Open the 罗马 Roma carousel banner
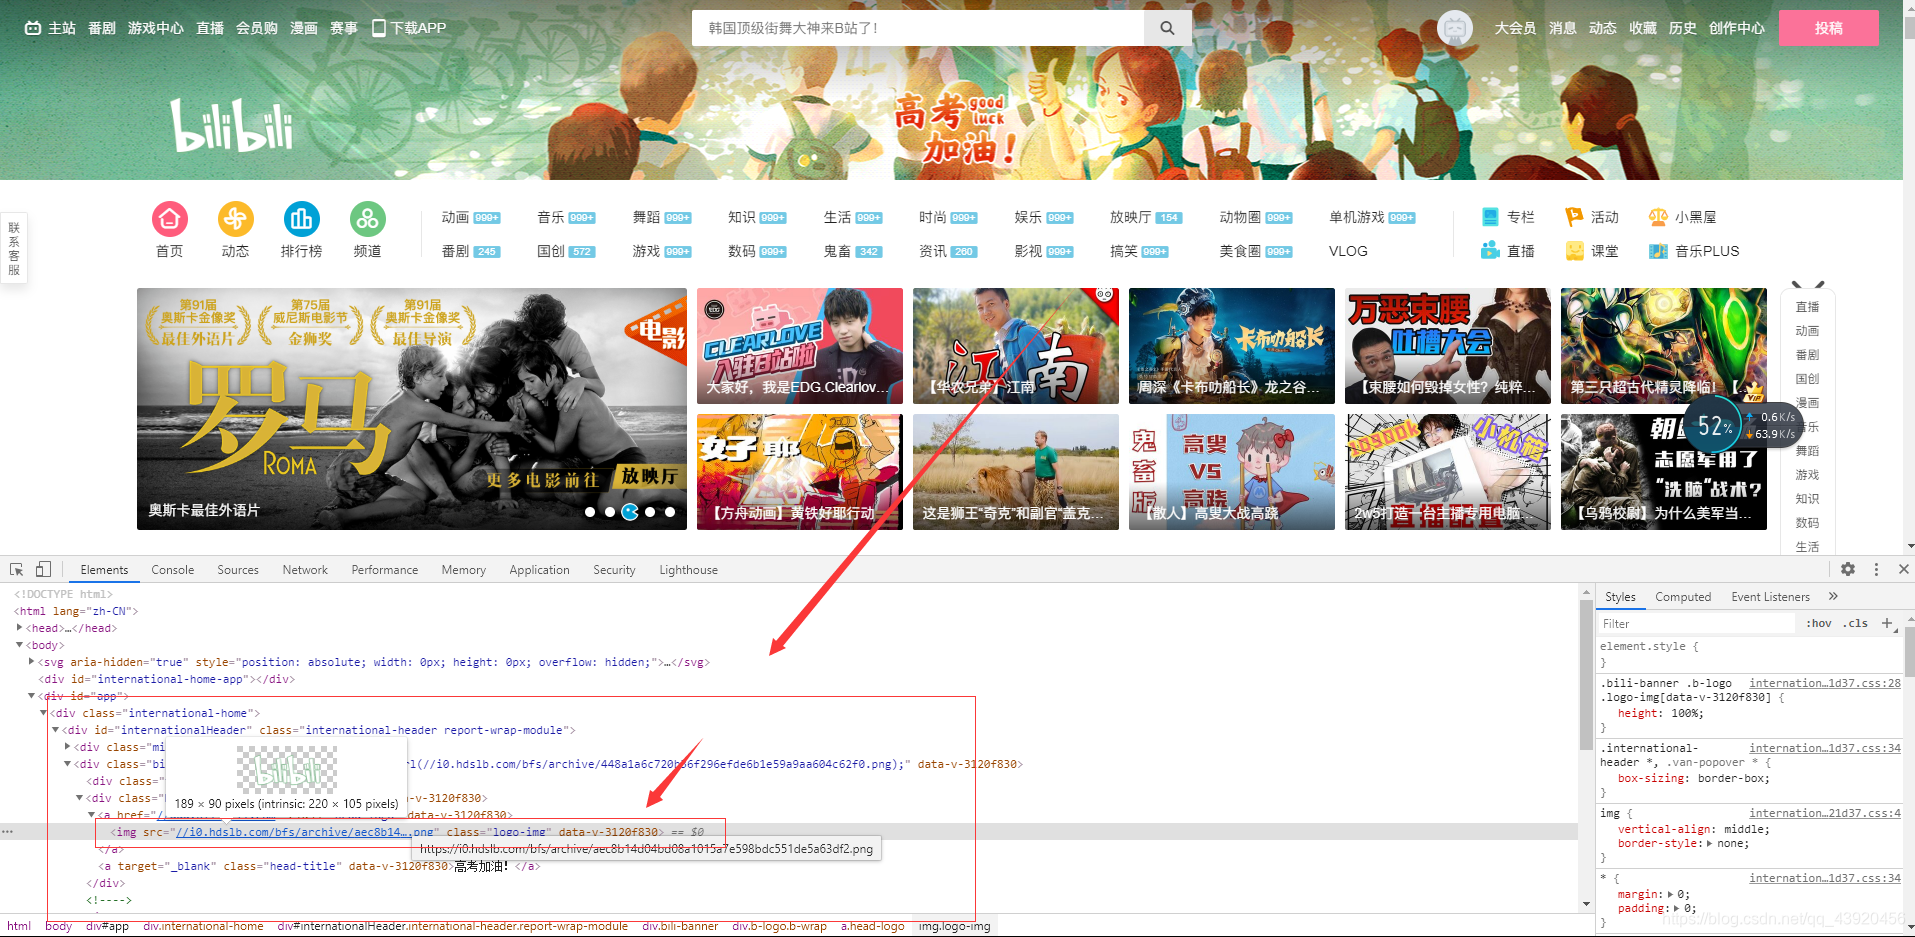Image resolution: width=1915 pixels, height=937 pixels. [x=412, y=409]
